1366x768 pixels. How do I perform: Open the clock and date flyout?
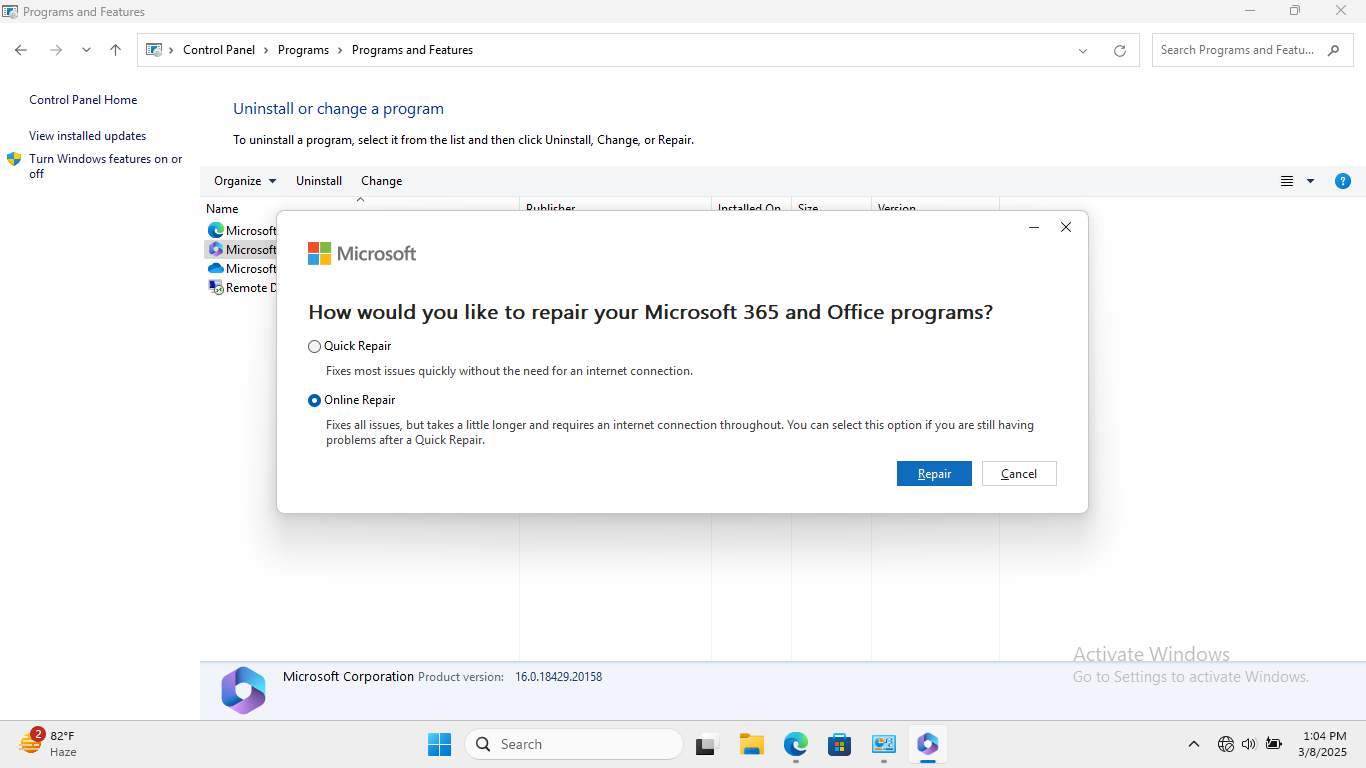click(1323, 744)
